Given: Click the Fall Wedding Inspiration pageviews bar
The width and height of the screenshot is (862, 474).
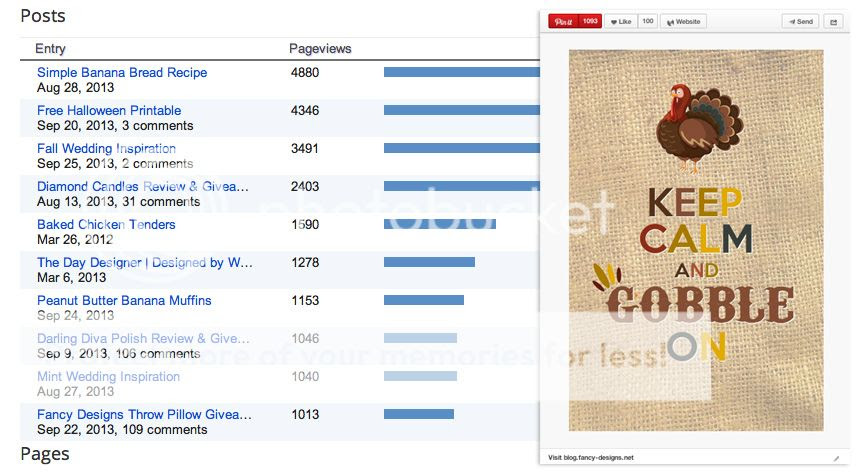Looking at the screenshot, I should [462, 148].
